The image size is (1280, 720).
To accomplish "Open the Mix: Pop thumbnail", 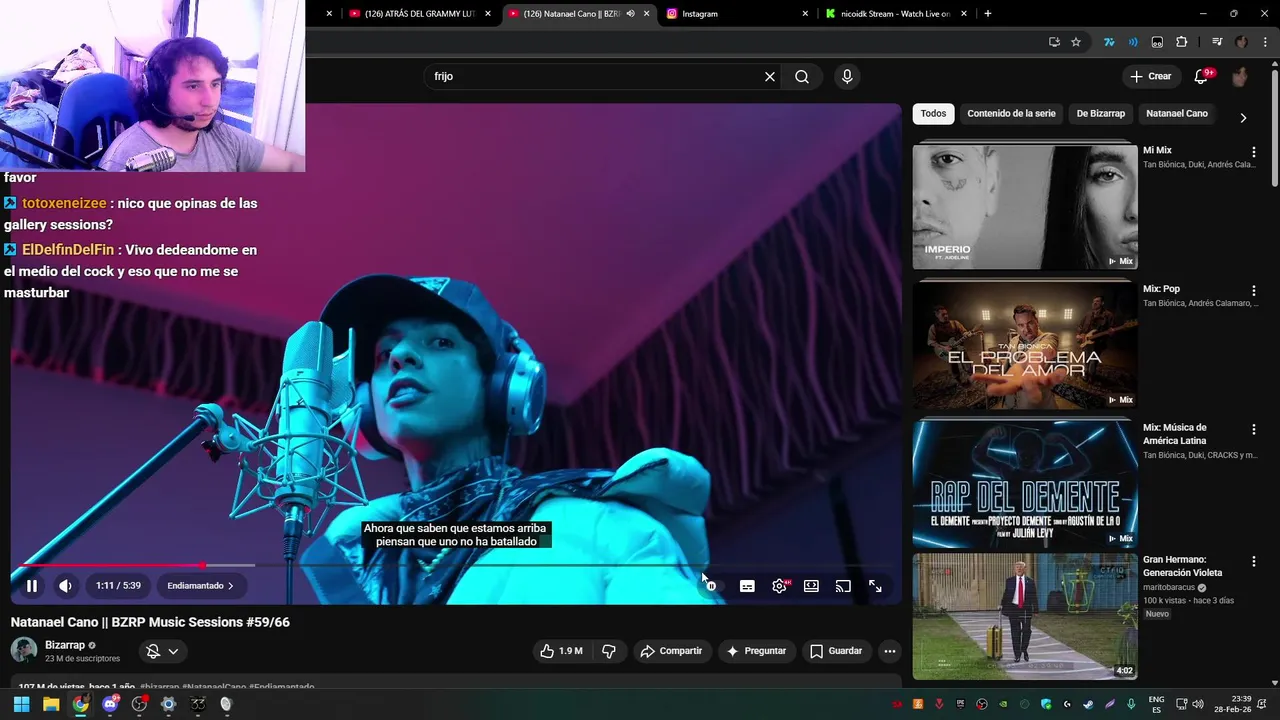I will (x=1025, y=346).
